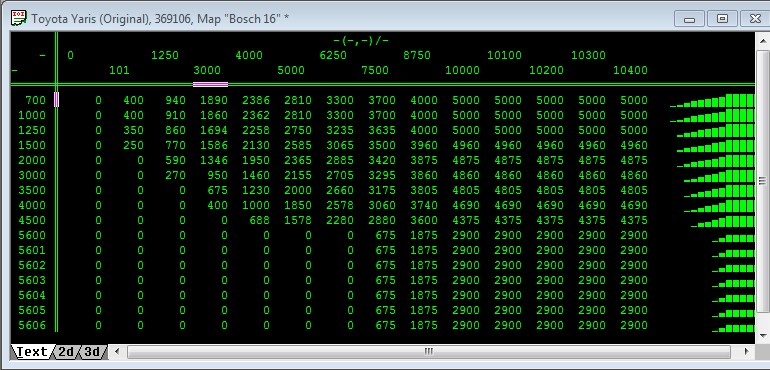Click the bar graph preview for row 5606

coord(733,327)
